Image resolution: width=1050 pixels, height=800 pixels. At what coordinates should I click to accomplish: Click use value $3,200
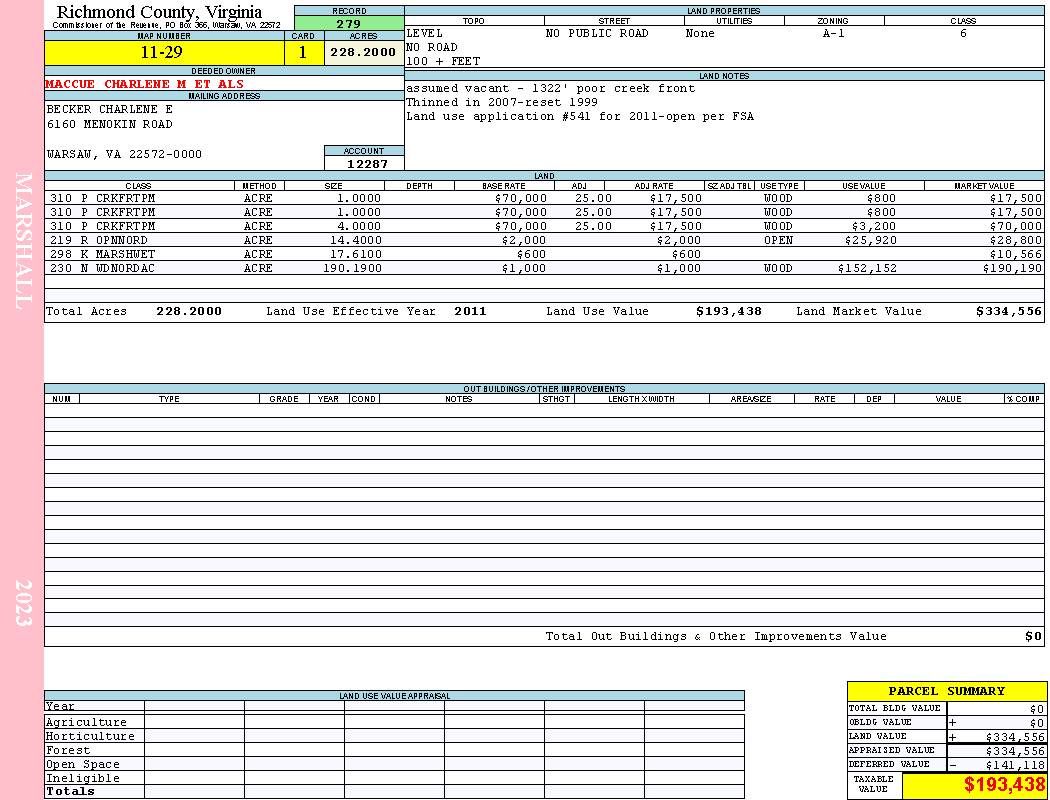pos(874,226)
